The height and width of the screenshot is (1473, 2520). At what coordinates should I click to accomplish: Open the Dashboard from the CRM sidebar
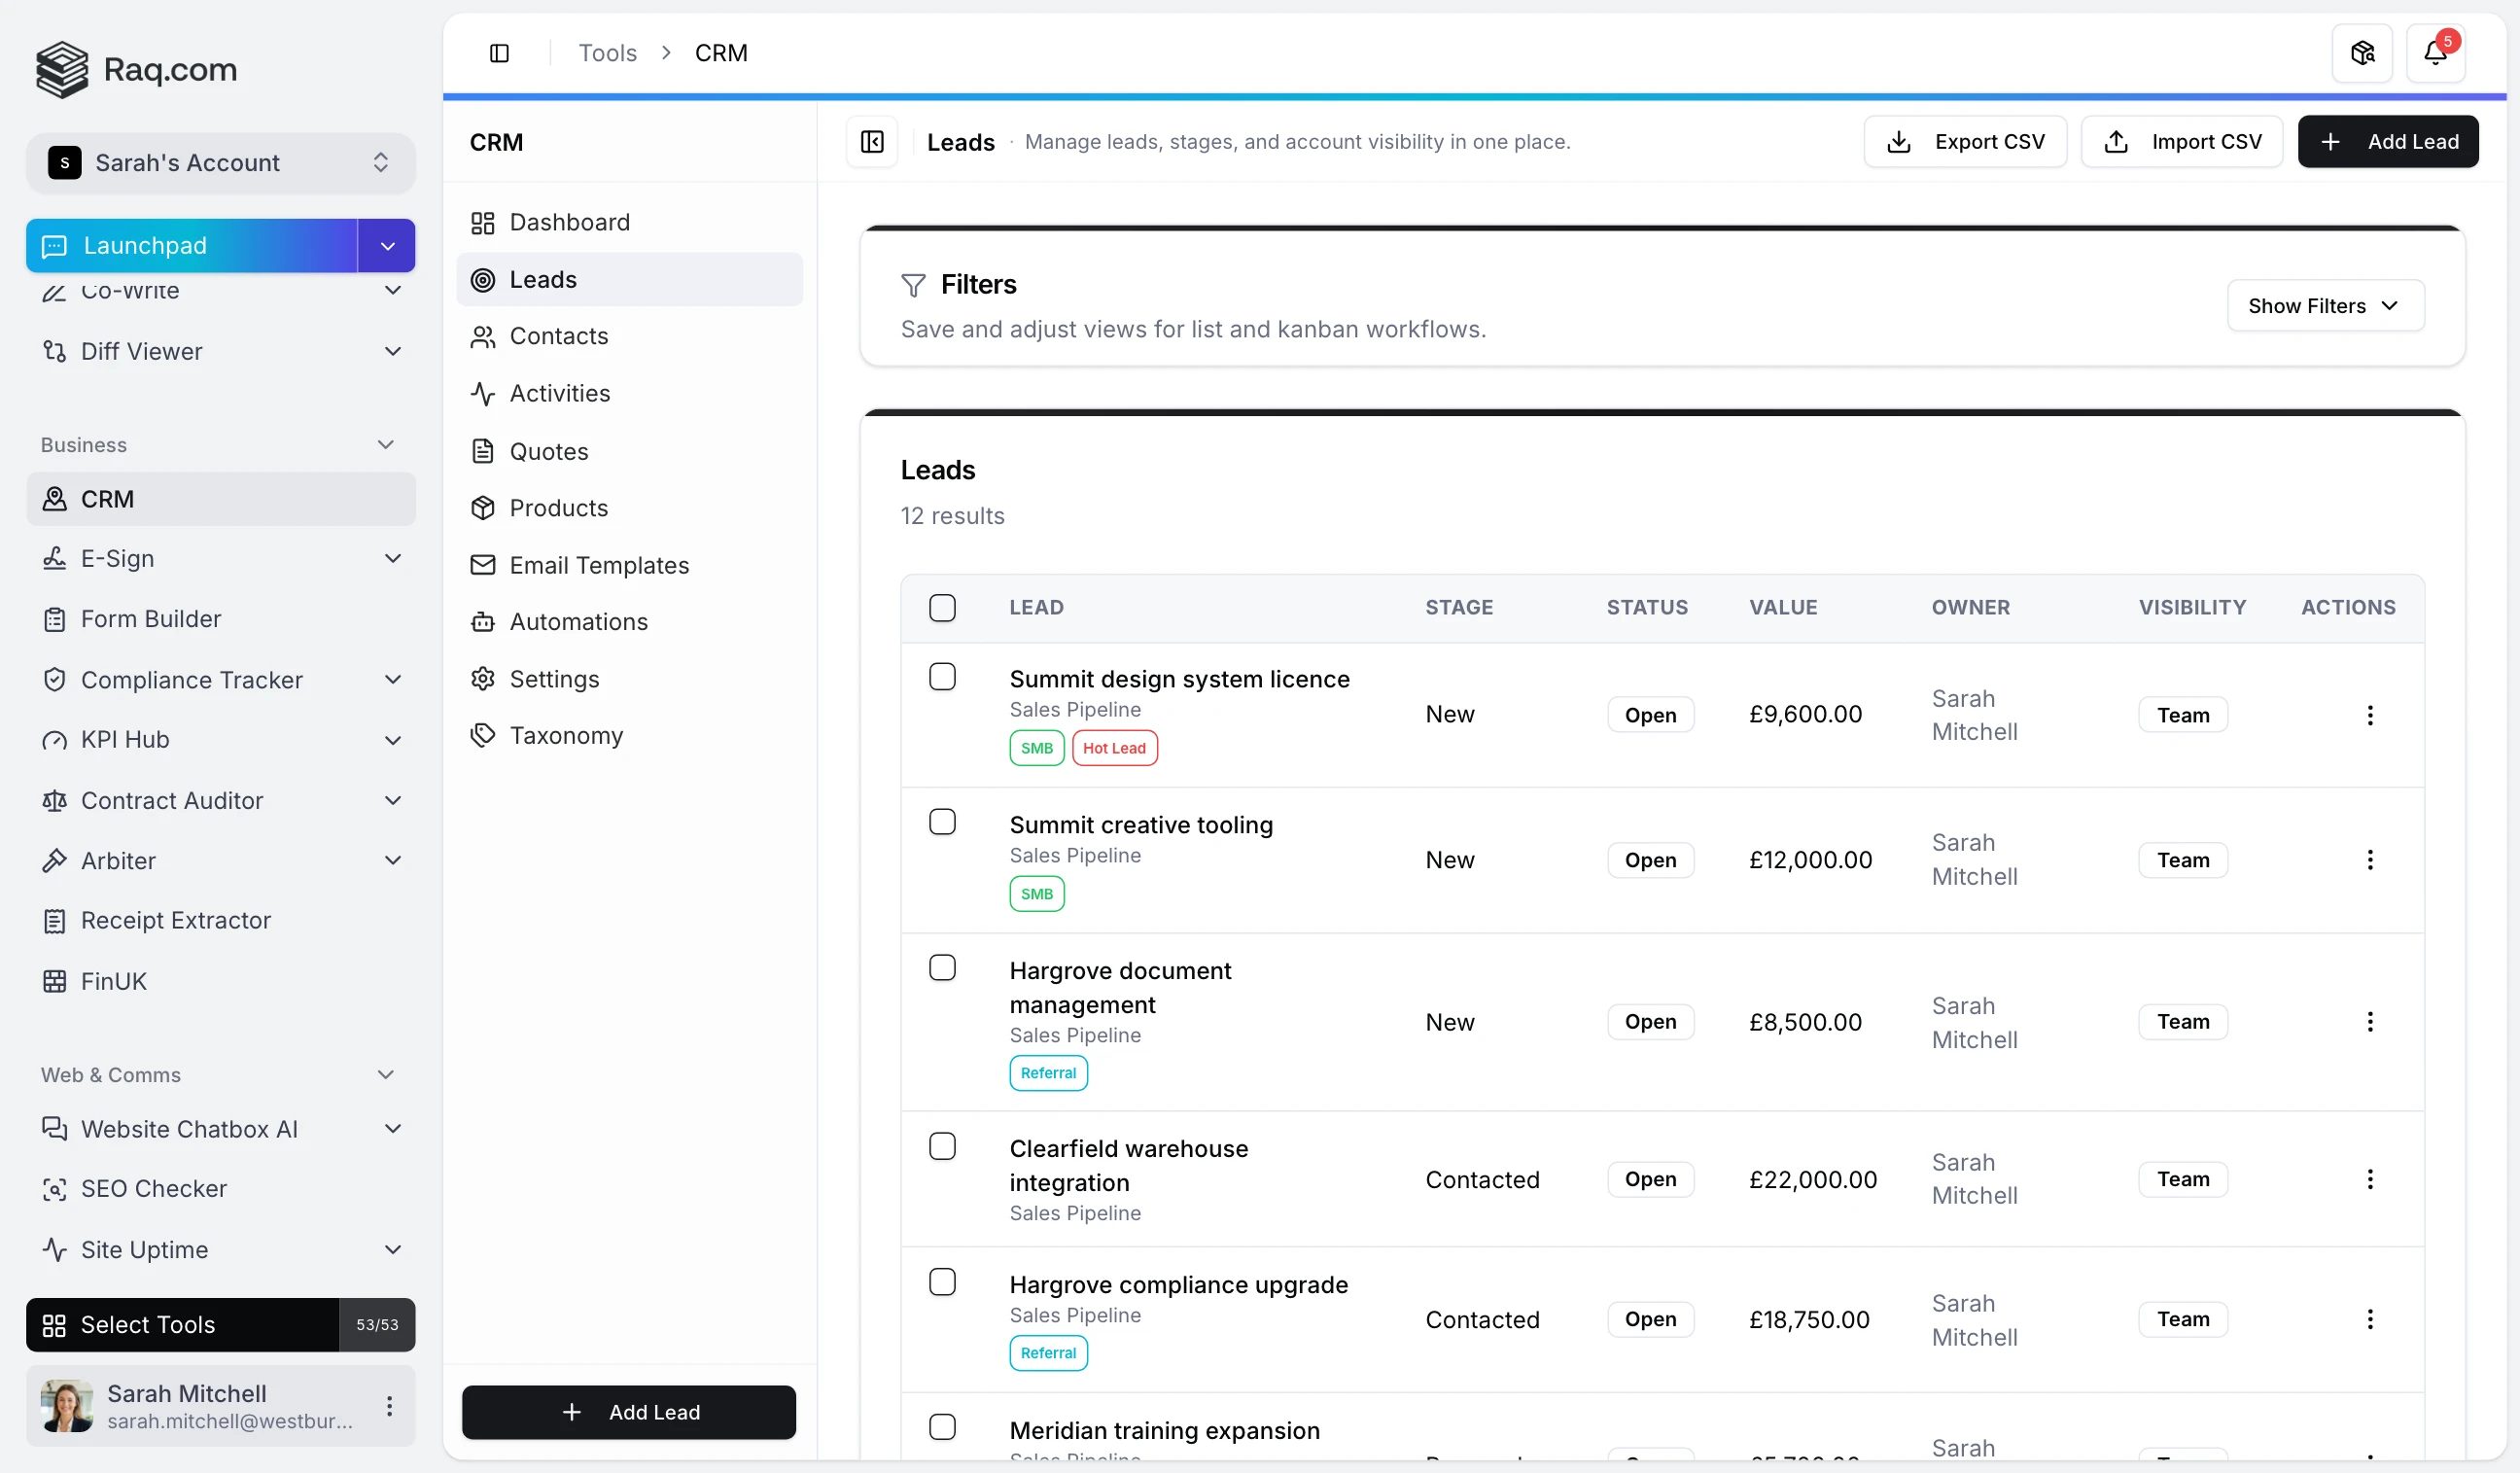click(570, 222)
